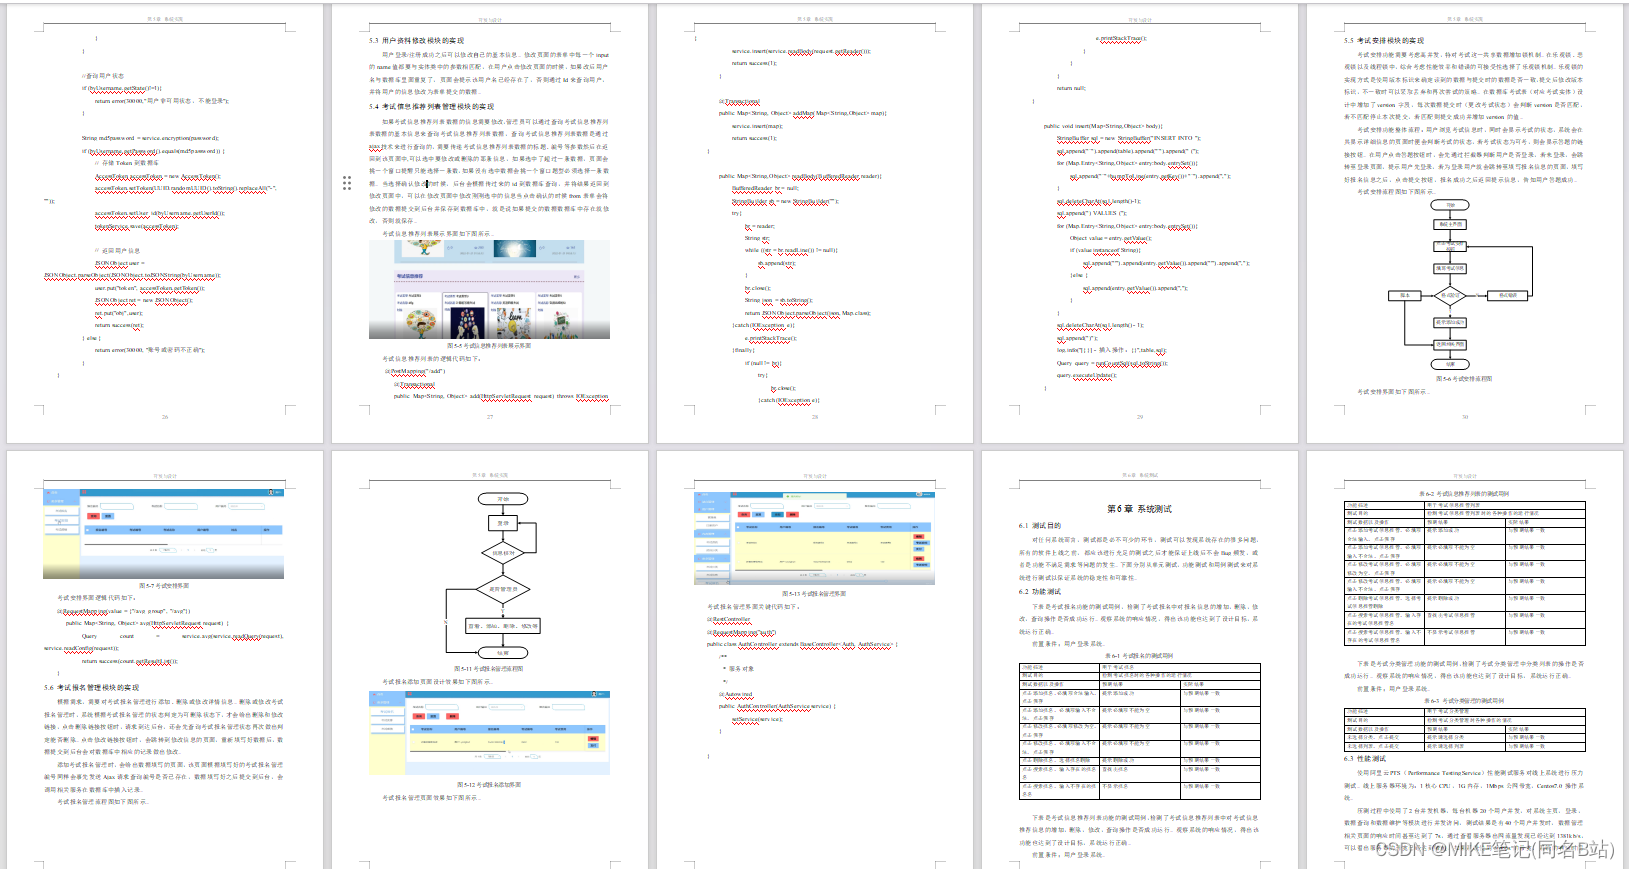Click page number 27 in footer
The height and width of the screenshot is (869, 1629).
click(x=490, y=417)
